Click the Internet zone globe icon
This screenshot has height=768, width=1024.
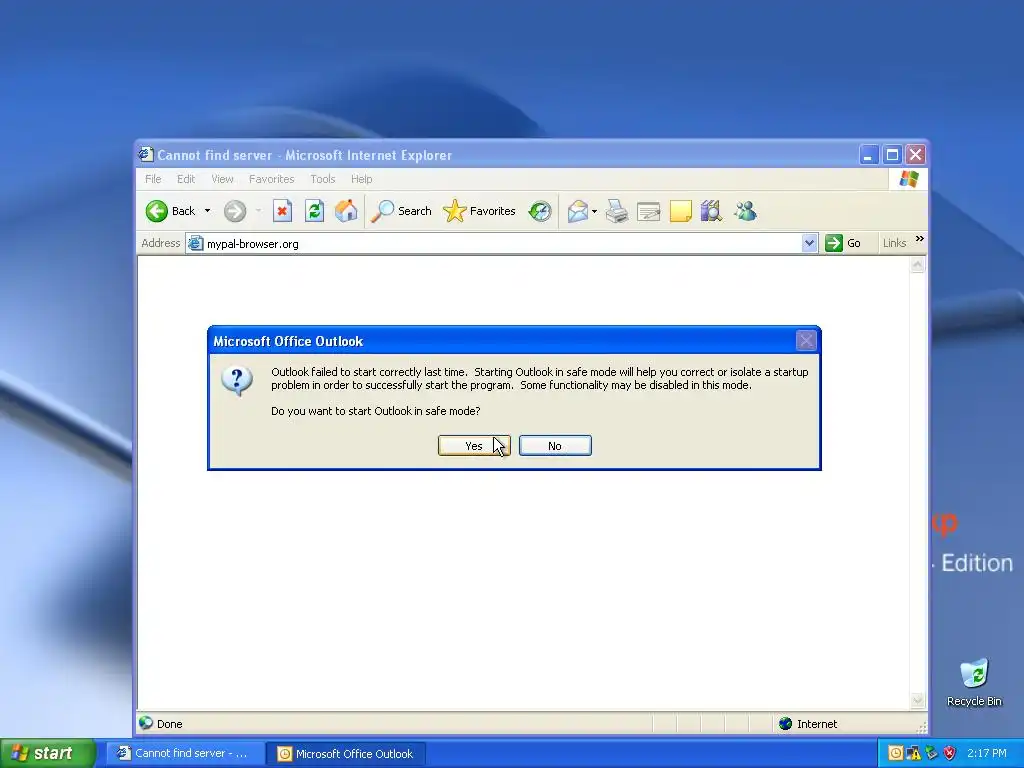(786, 724)
